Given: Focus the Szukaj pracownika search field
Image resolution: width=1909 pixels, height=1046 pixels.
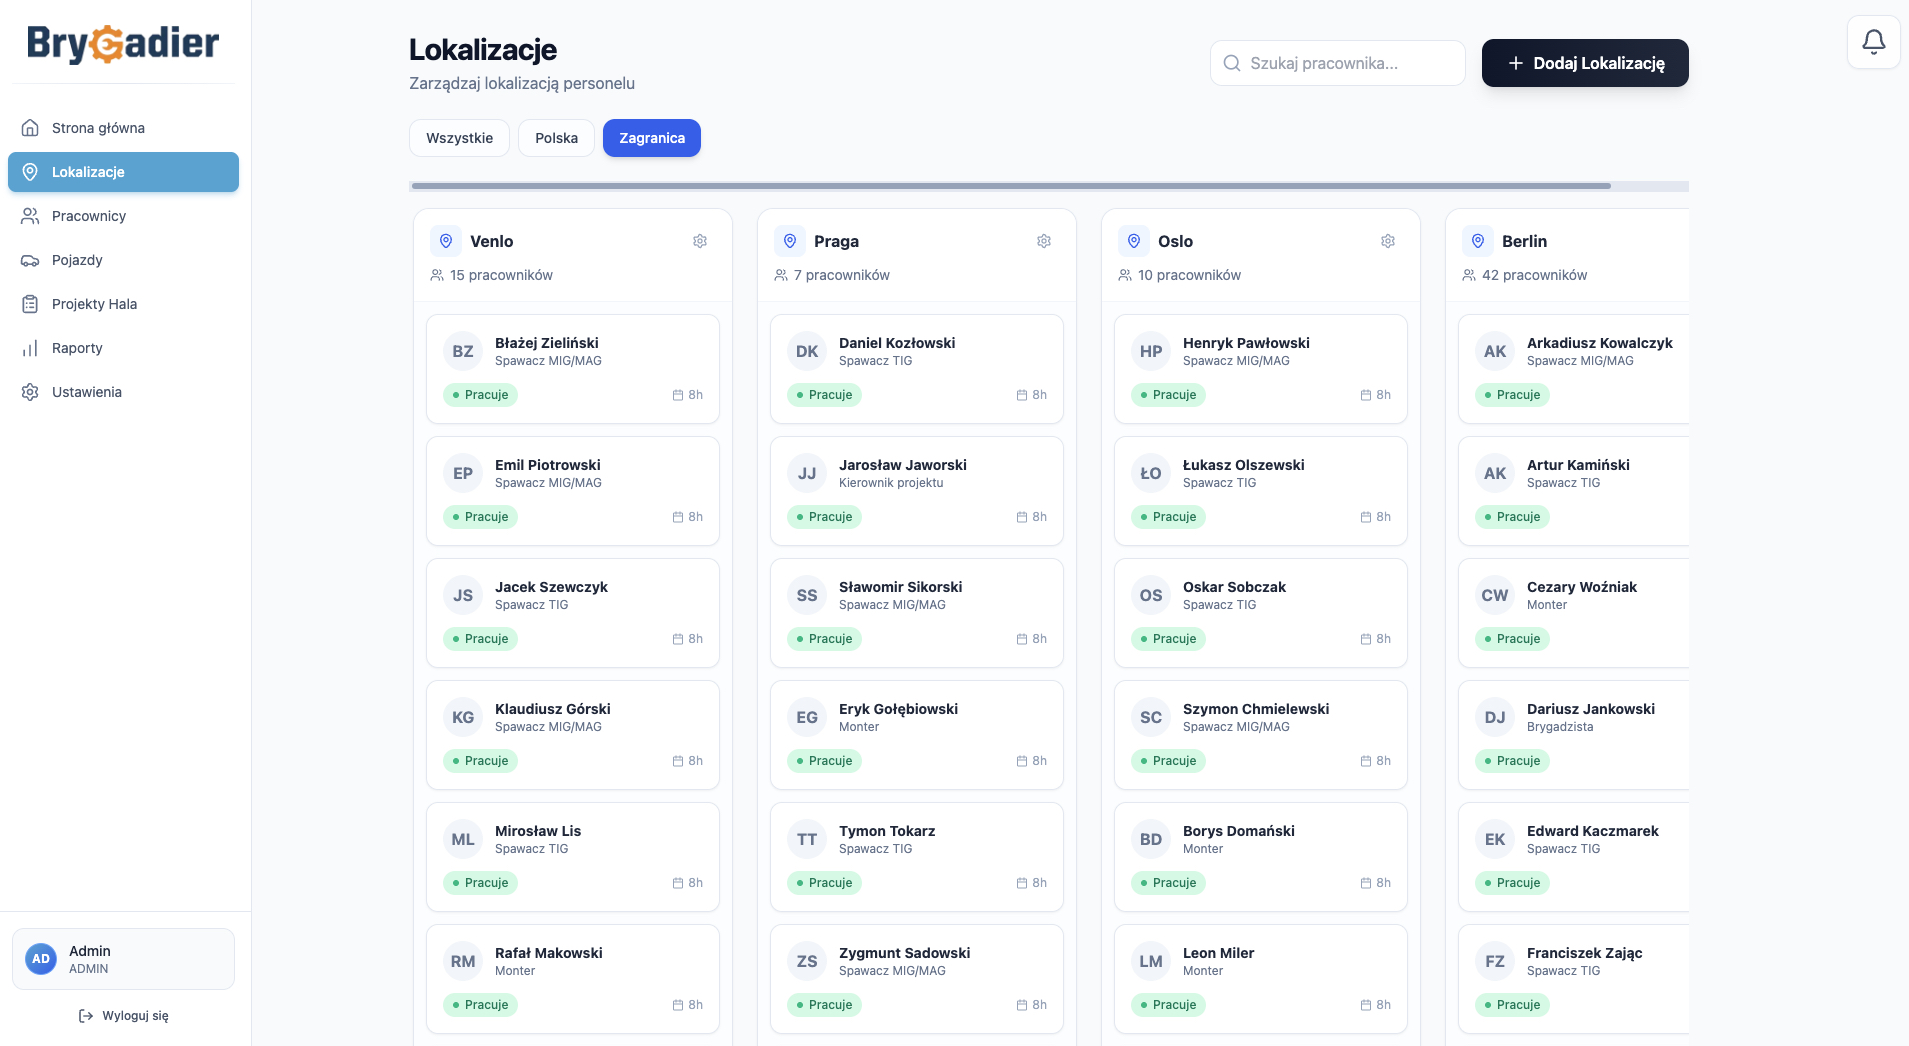Looking at the screenshot, I should [1338, 63].
